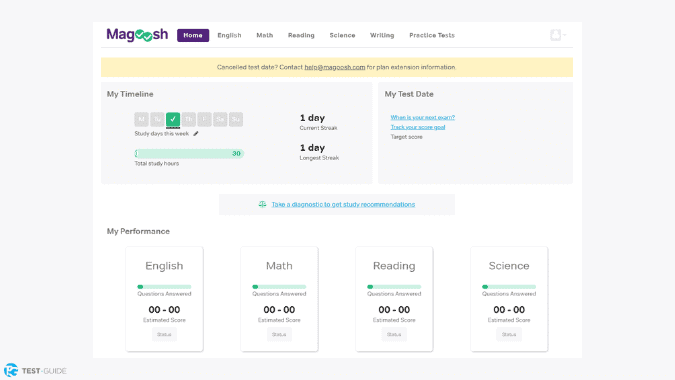Click the Science estimated score '00 - 00'

pyautogui.click(x=509, y=310)
